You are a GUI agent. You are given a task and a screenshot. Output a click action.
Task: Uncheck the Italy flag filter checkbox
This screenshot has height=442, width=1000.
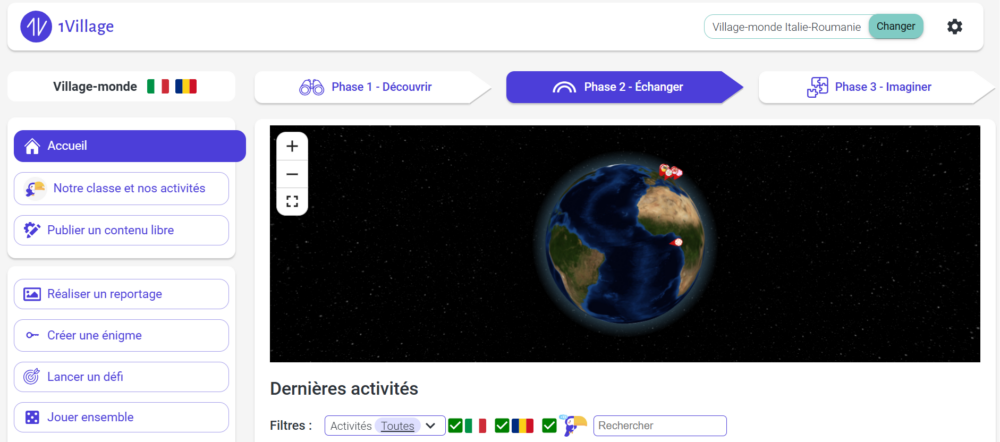[455, 425]
